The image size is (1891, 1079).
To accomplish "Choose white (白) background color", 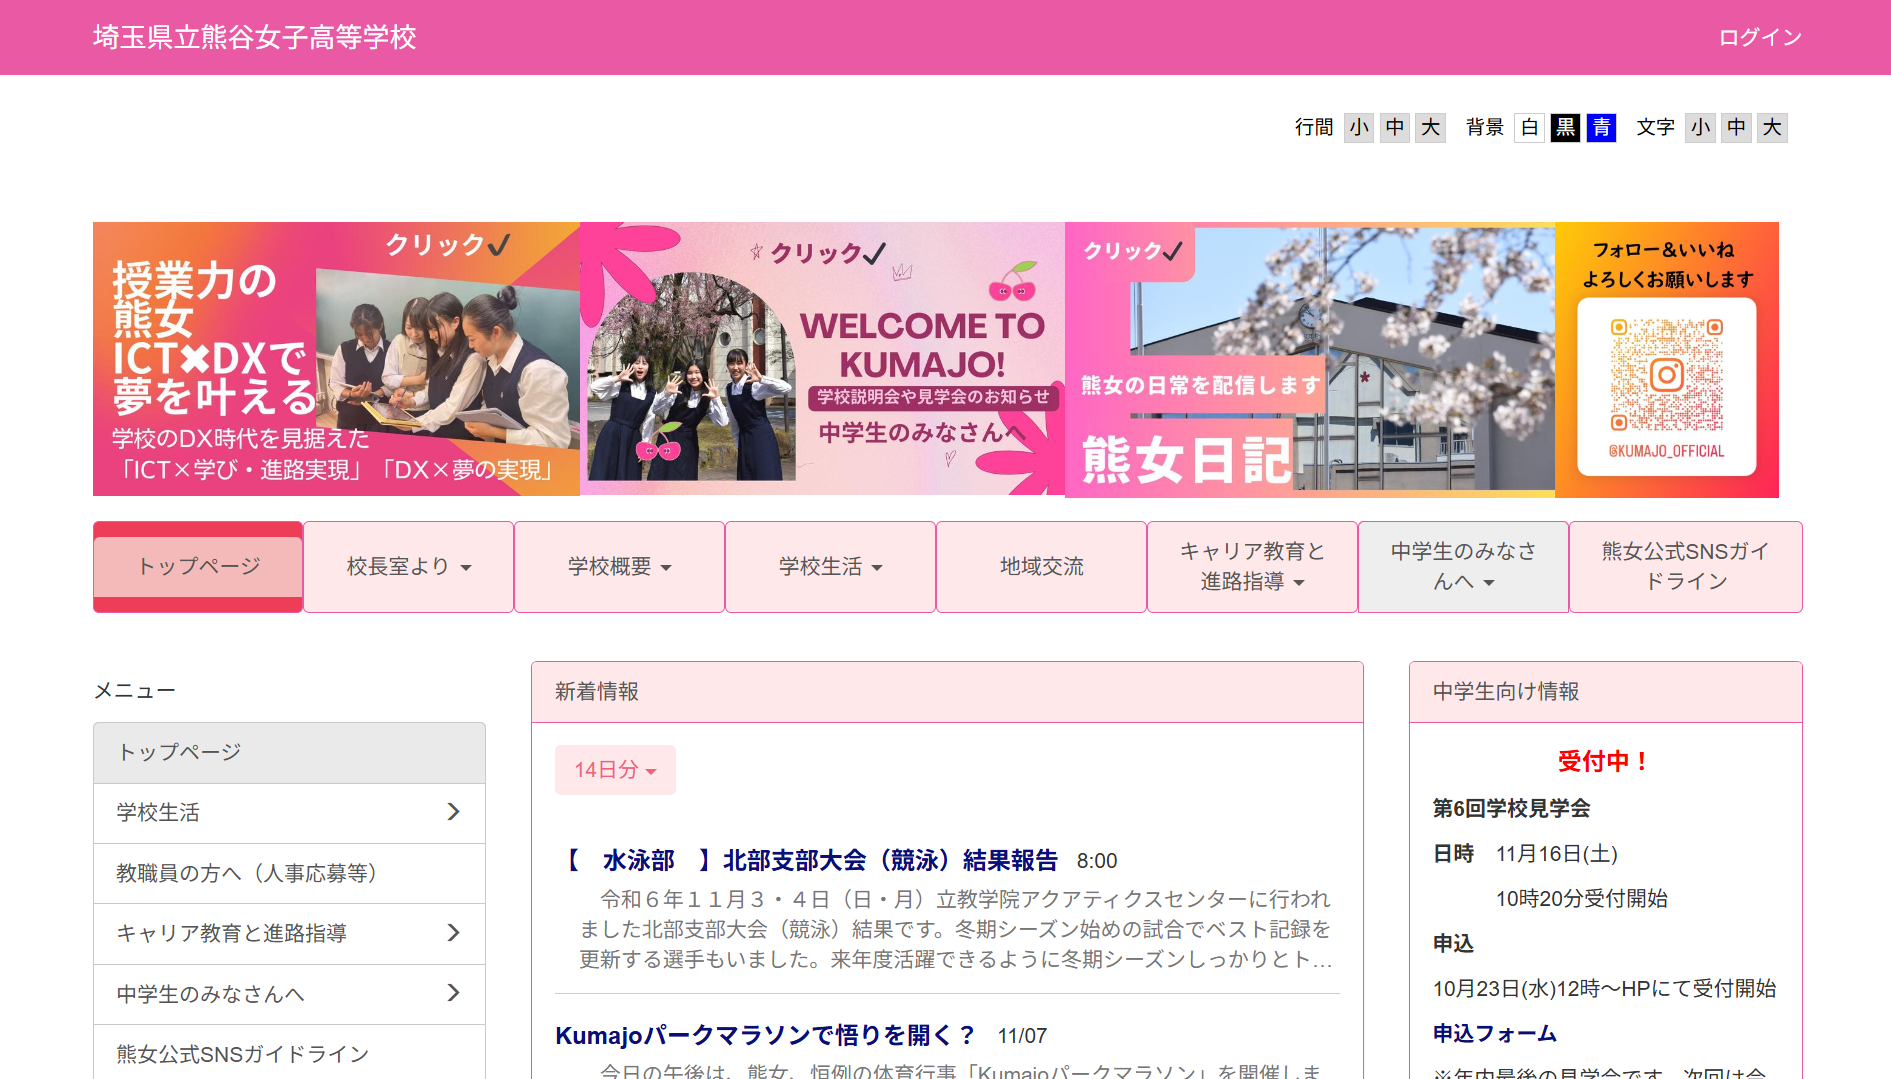I will pos(1529,127).
